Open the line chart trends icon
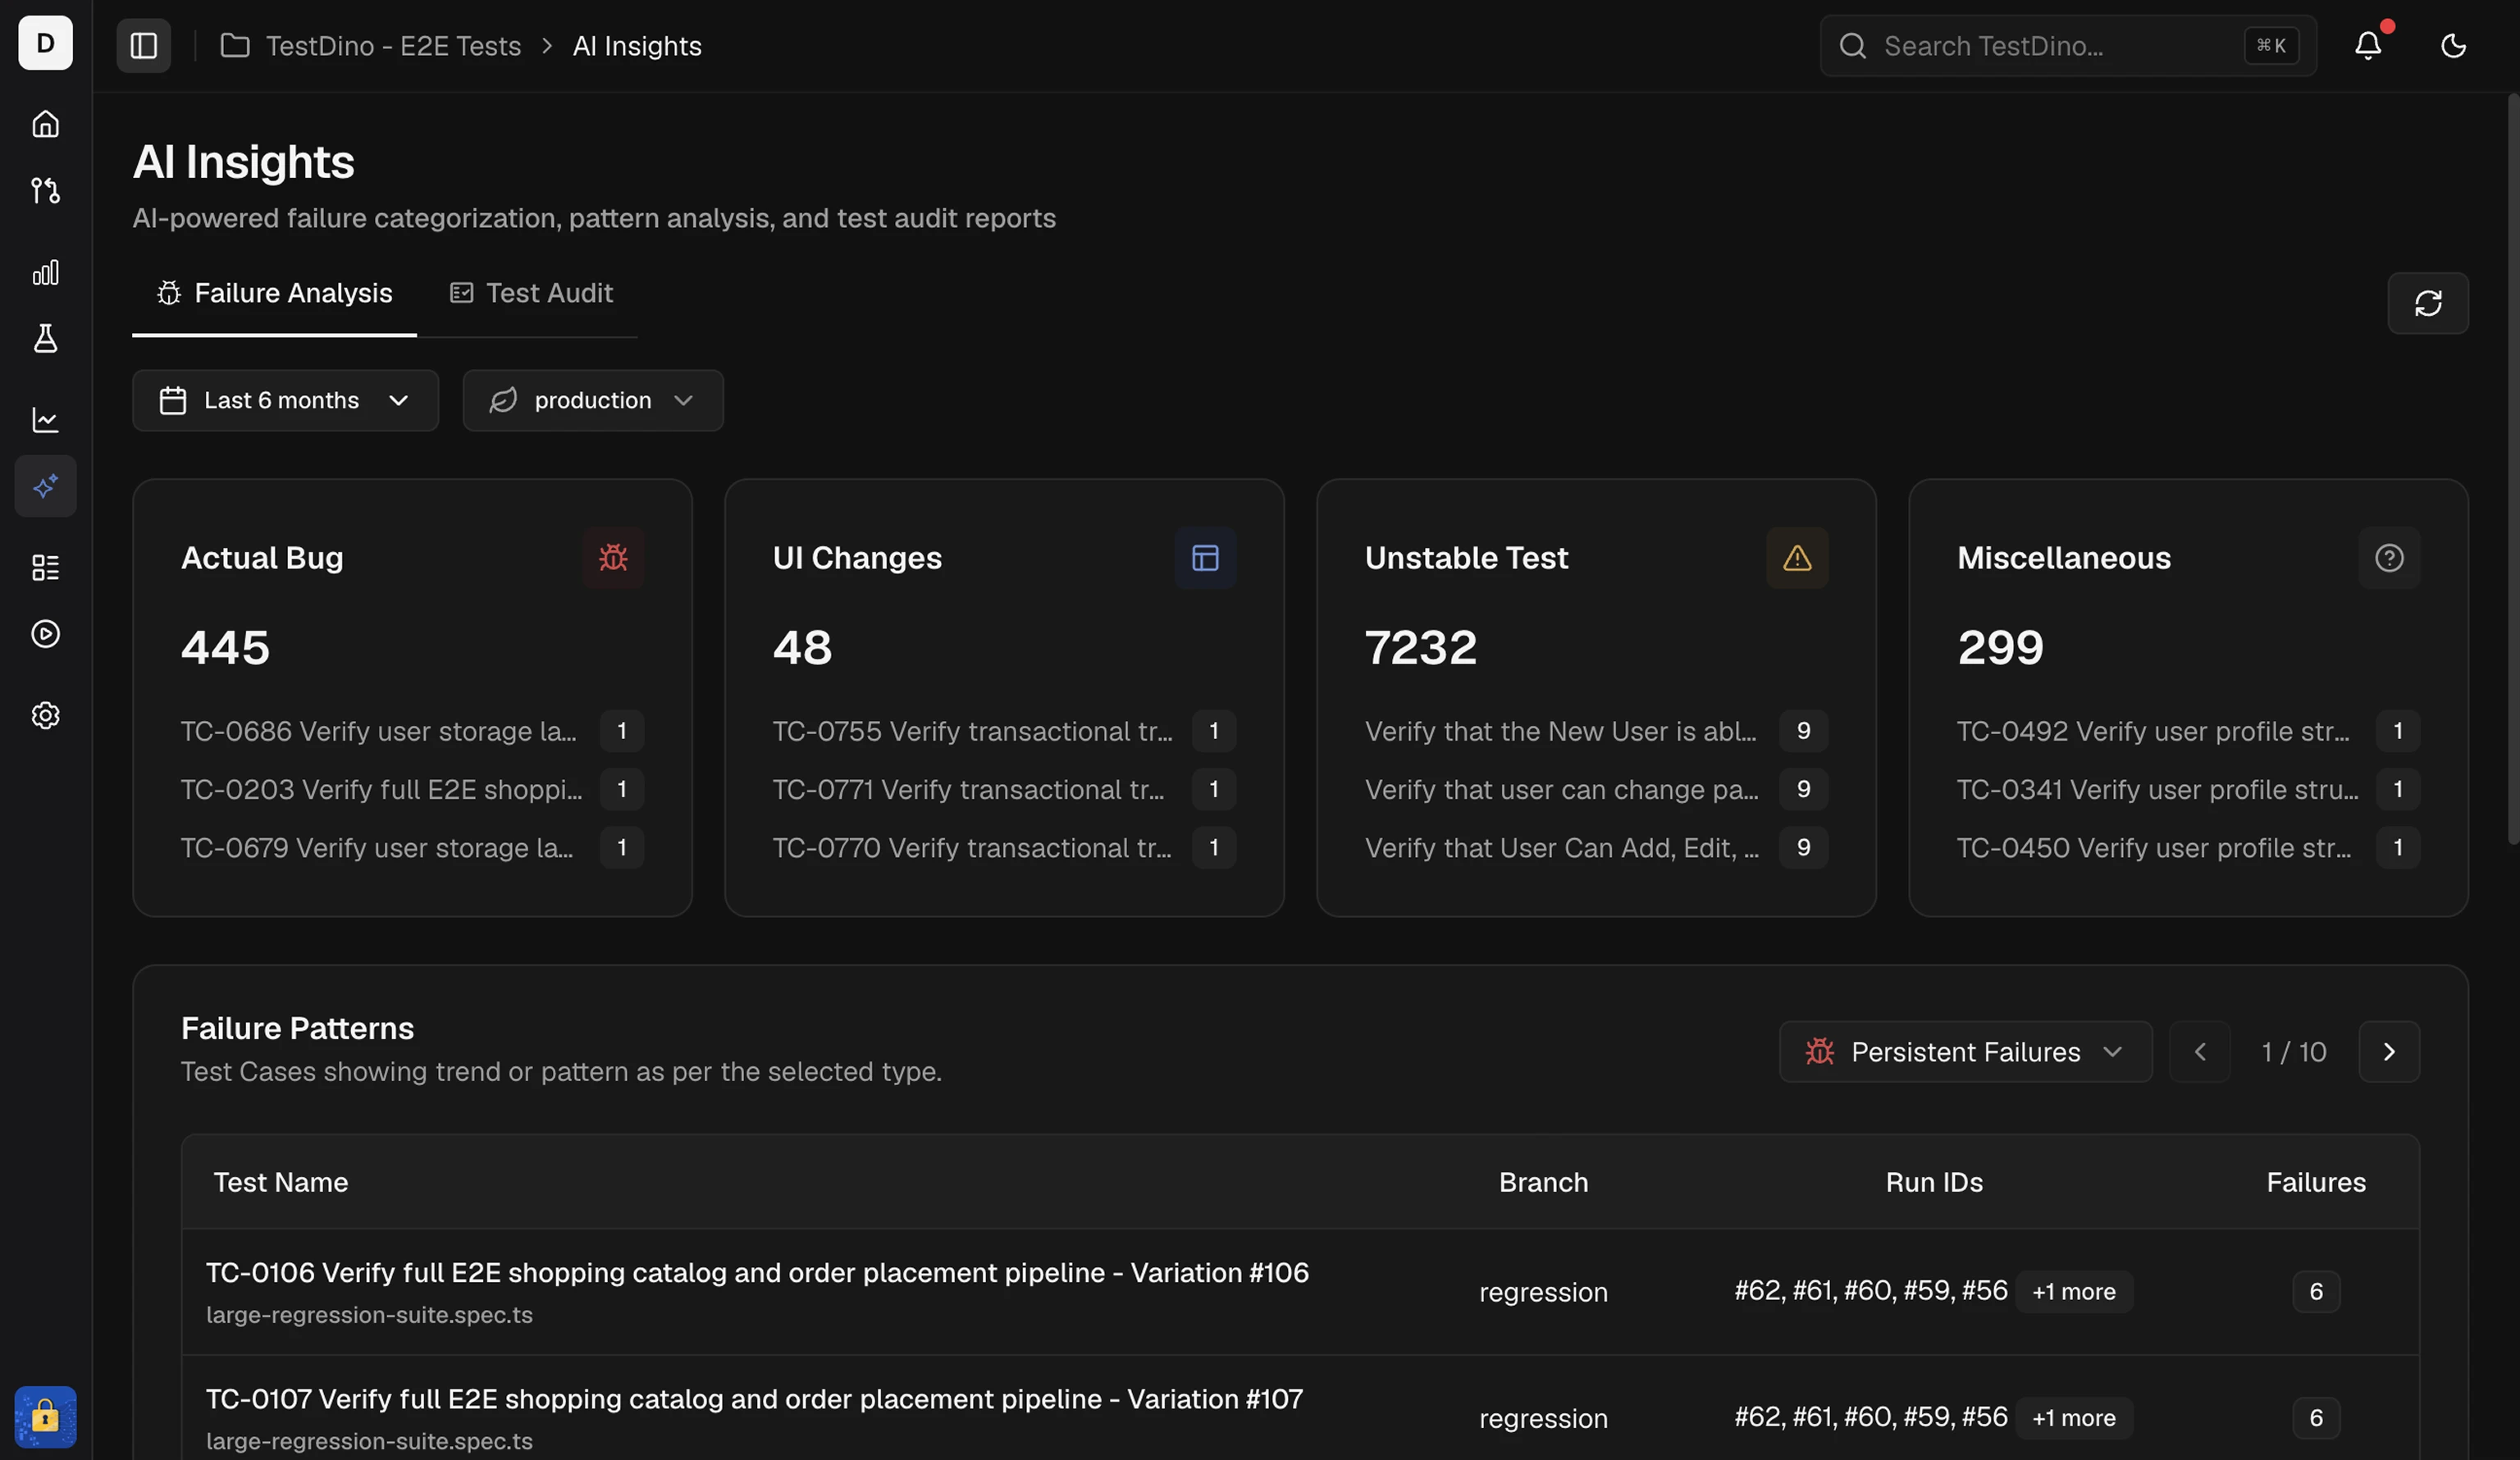 point(45,420)
